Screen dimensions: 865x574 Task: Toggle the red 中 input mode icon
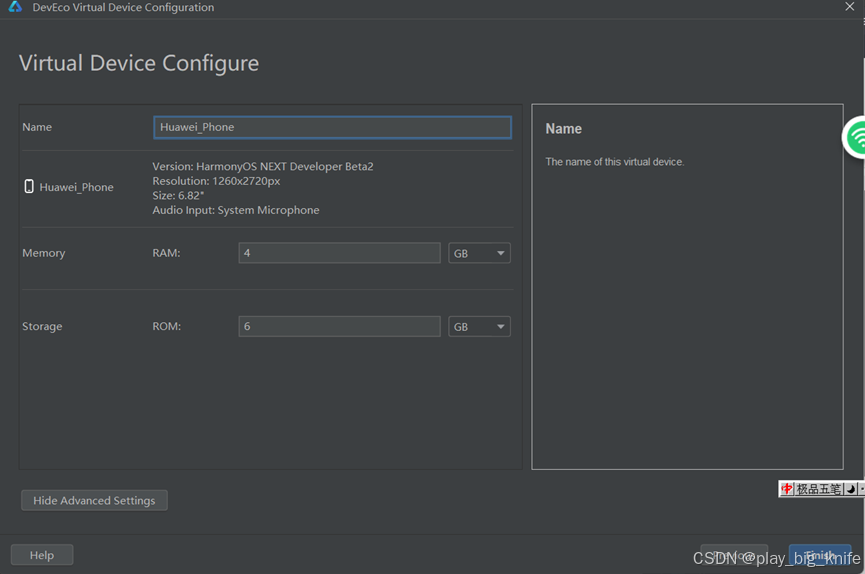tap(786, 488)
